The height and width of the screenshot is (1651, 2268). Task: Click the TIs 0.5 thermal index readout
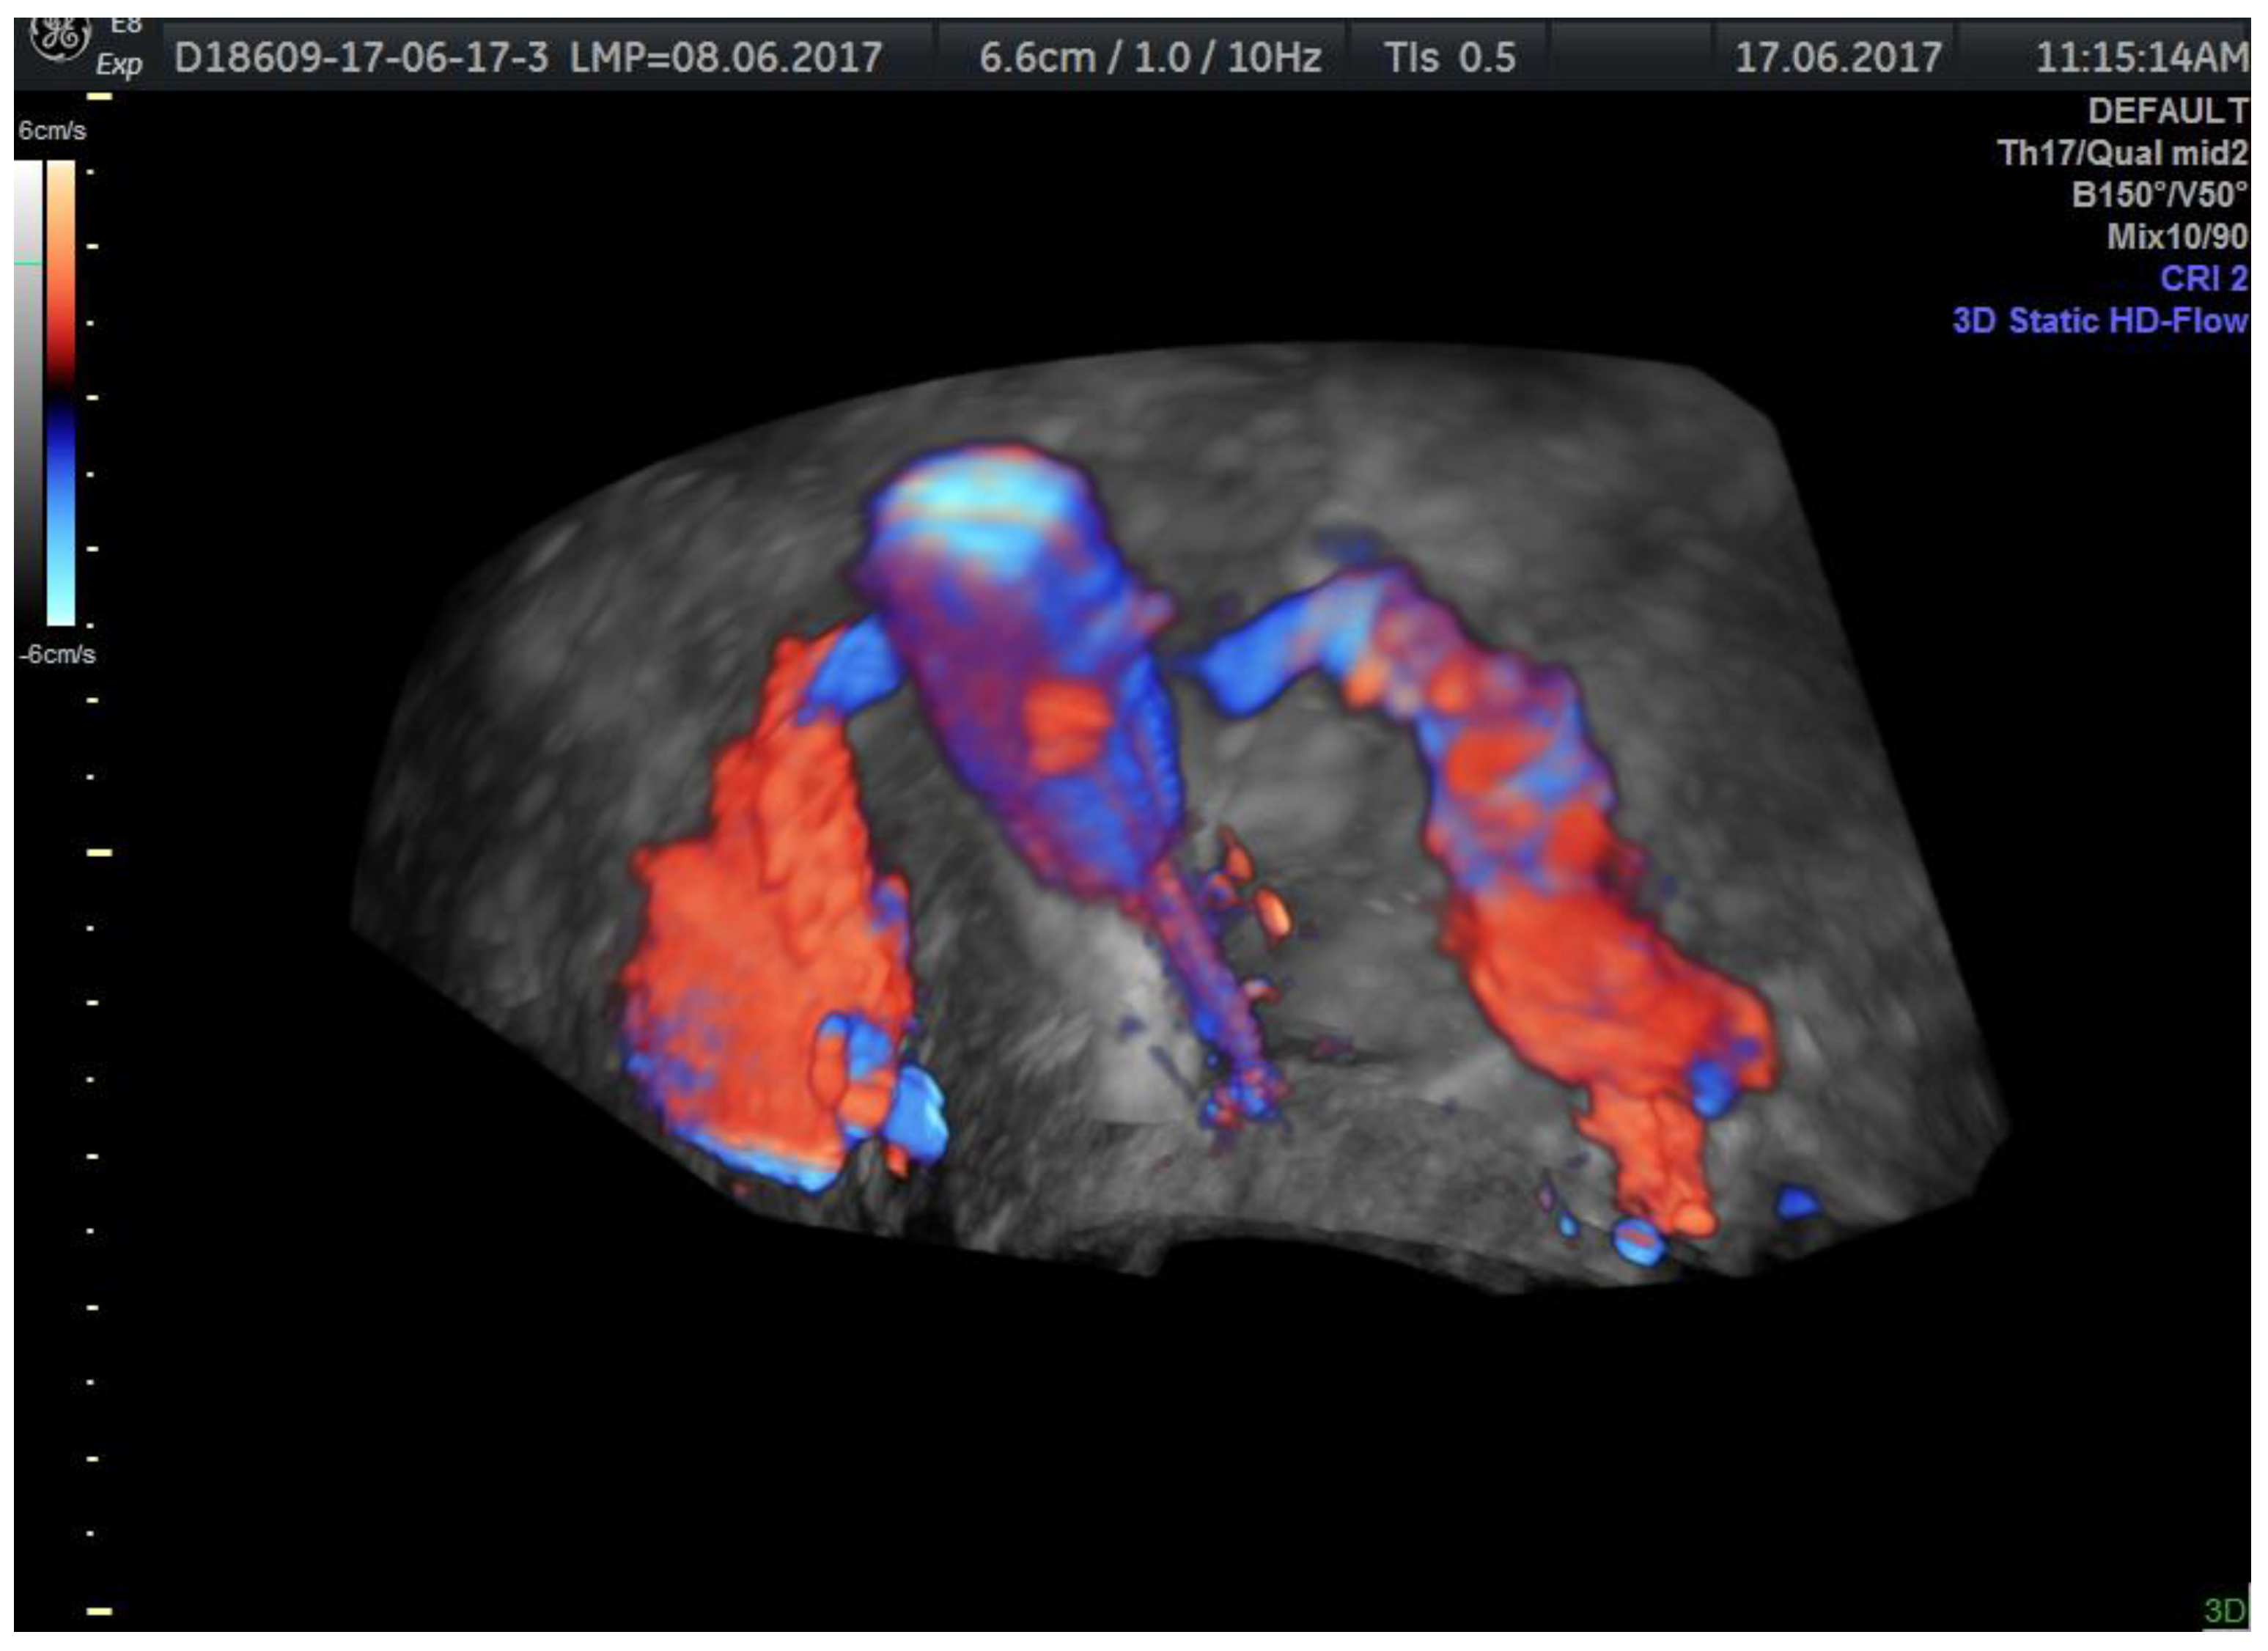(1449, 58)
